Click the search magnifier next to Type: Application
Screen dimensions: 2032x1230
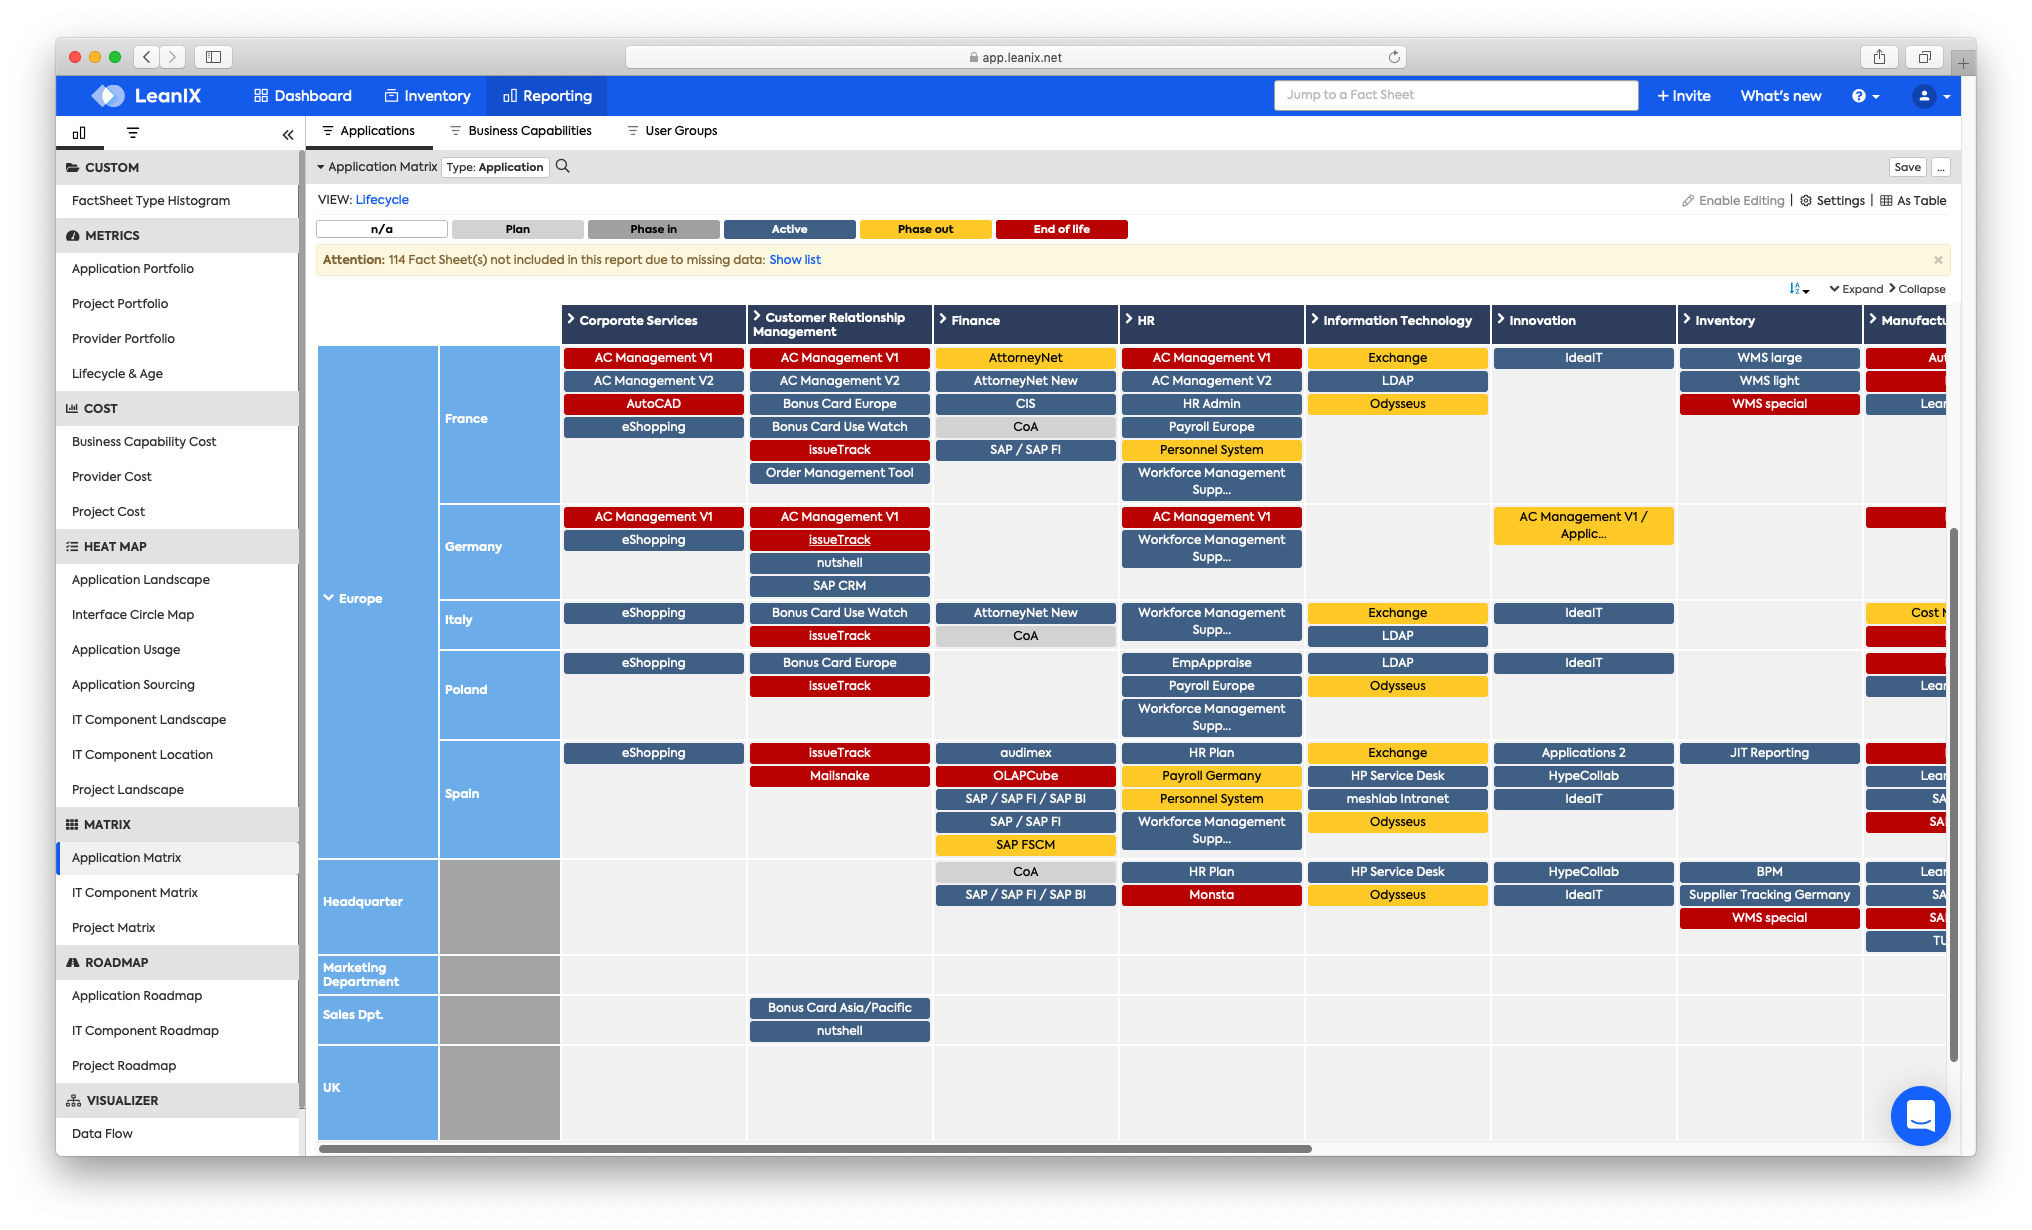pos(563,167)
